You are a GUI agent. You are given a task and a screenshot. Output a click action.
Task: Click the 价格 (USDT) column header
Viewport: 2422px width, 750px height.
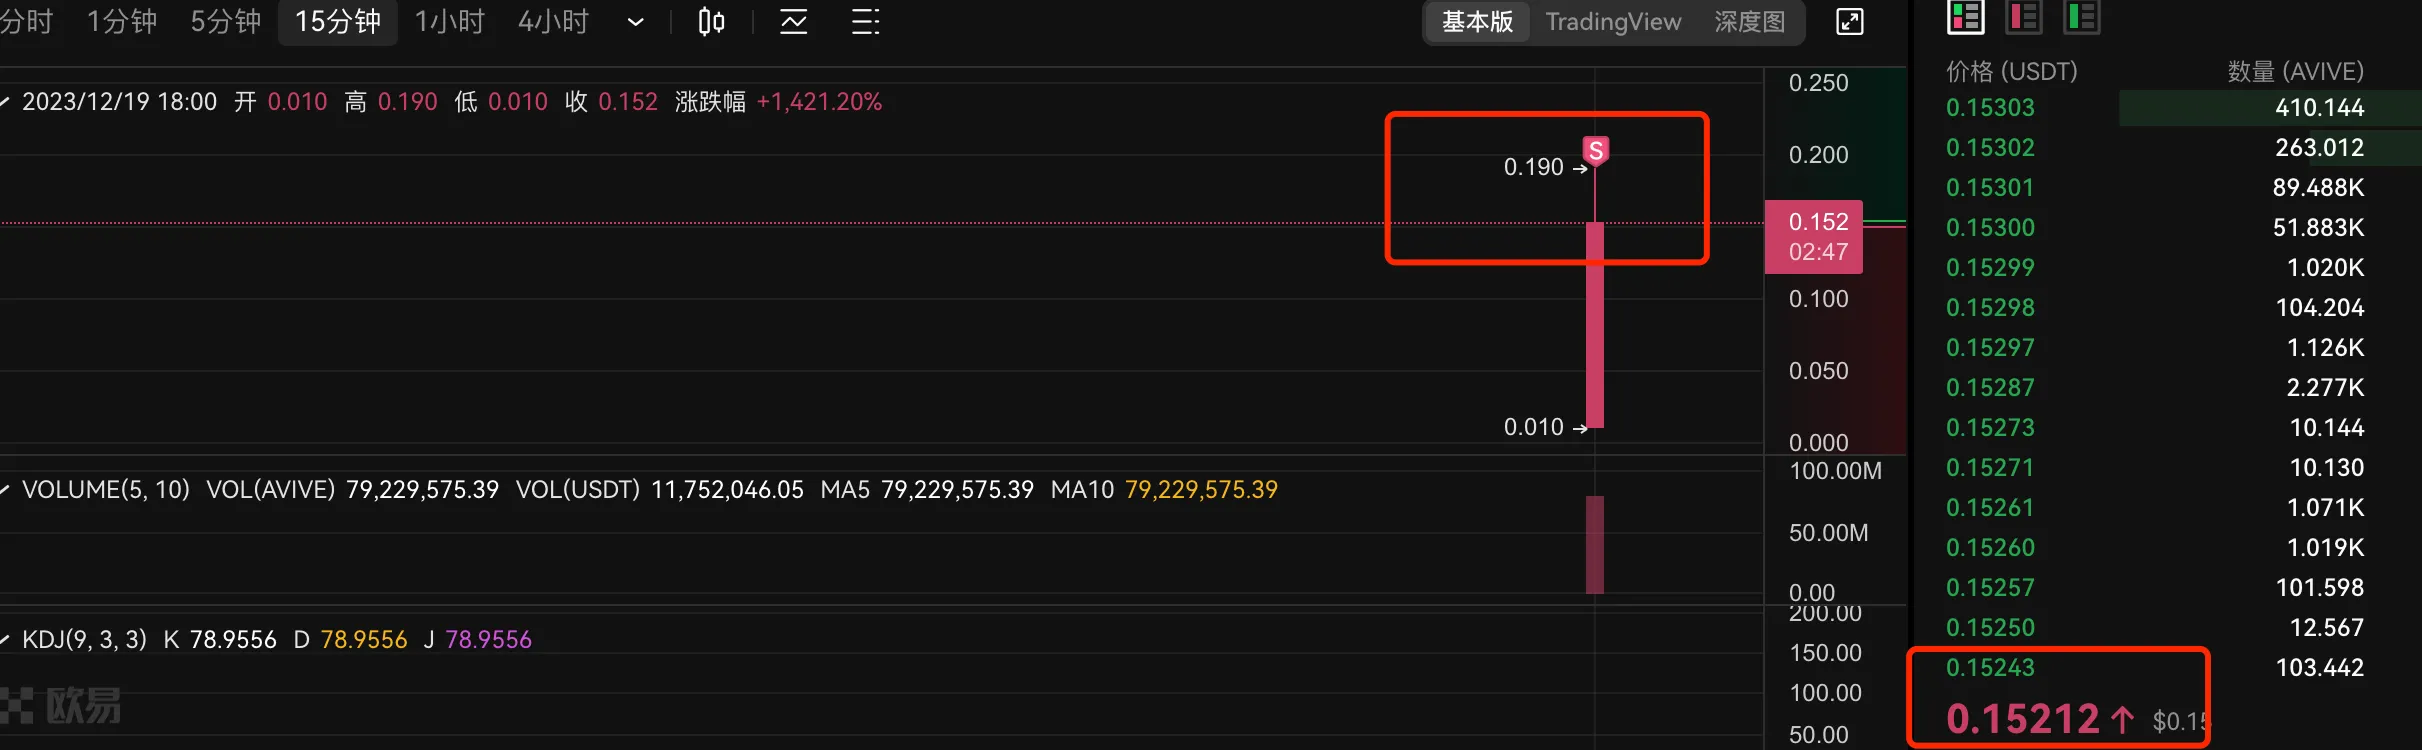pos(2011,71)
